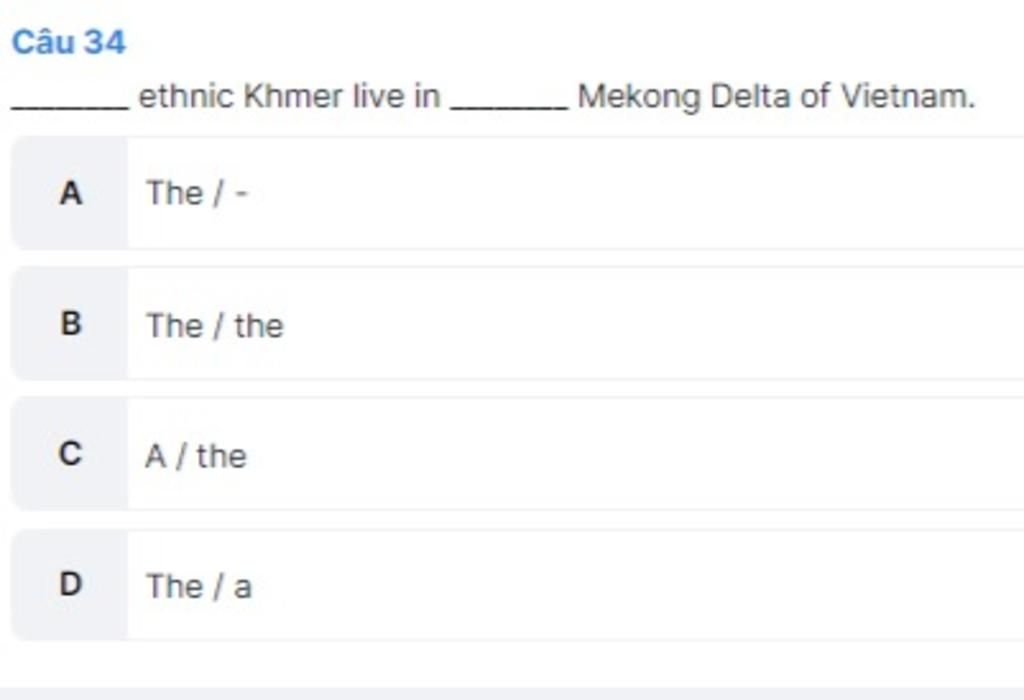Choose the answer text "The / a"

[x=199, y=586]
